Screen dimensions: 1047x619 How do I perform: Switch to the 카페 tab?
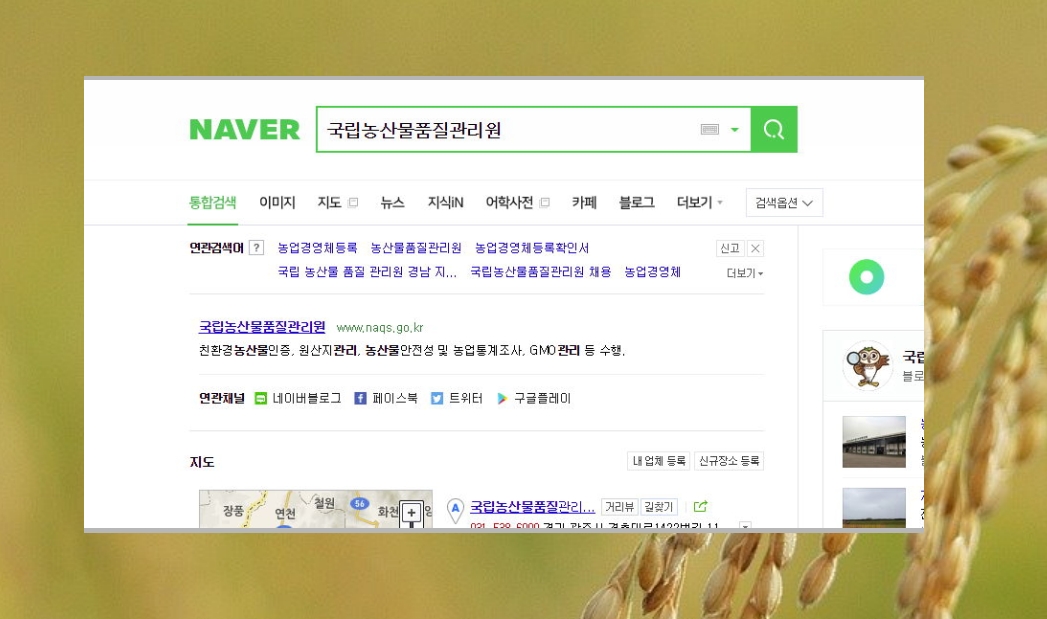point(584,202)
